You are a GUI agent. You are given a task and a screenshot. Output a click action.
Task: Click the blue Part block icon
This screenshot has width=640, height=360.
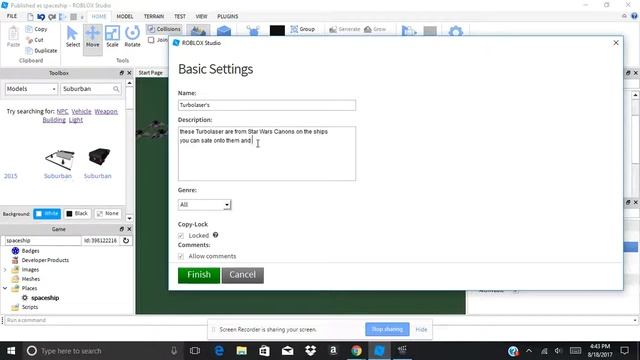tap(224, 31)
